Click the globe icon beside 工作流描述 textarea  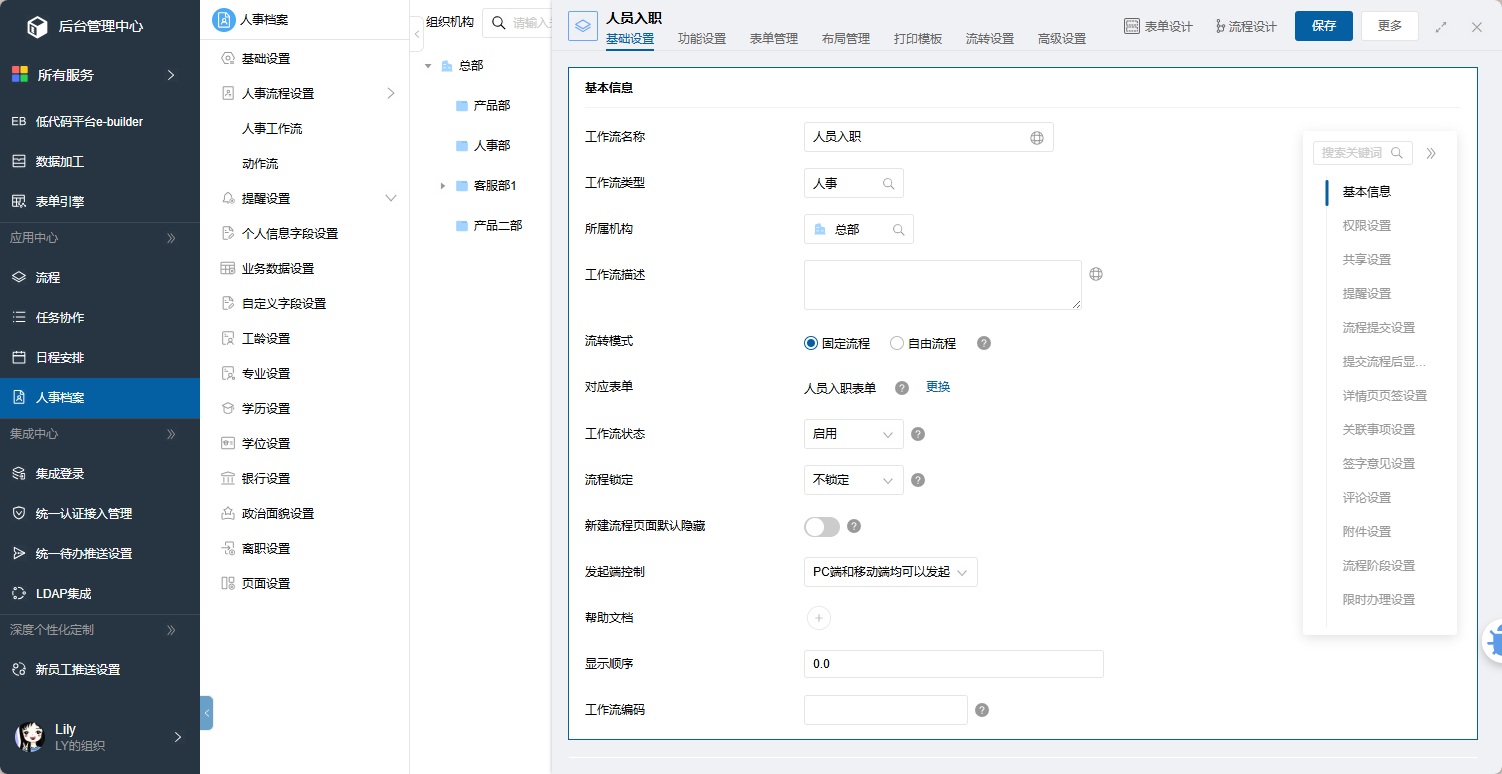(1096, 274)
